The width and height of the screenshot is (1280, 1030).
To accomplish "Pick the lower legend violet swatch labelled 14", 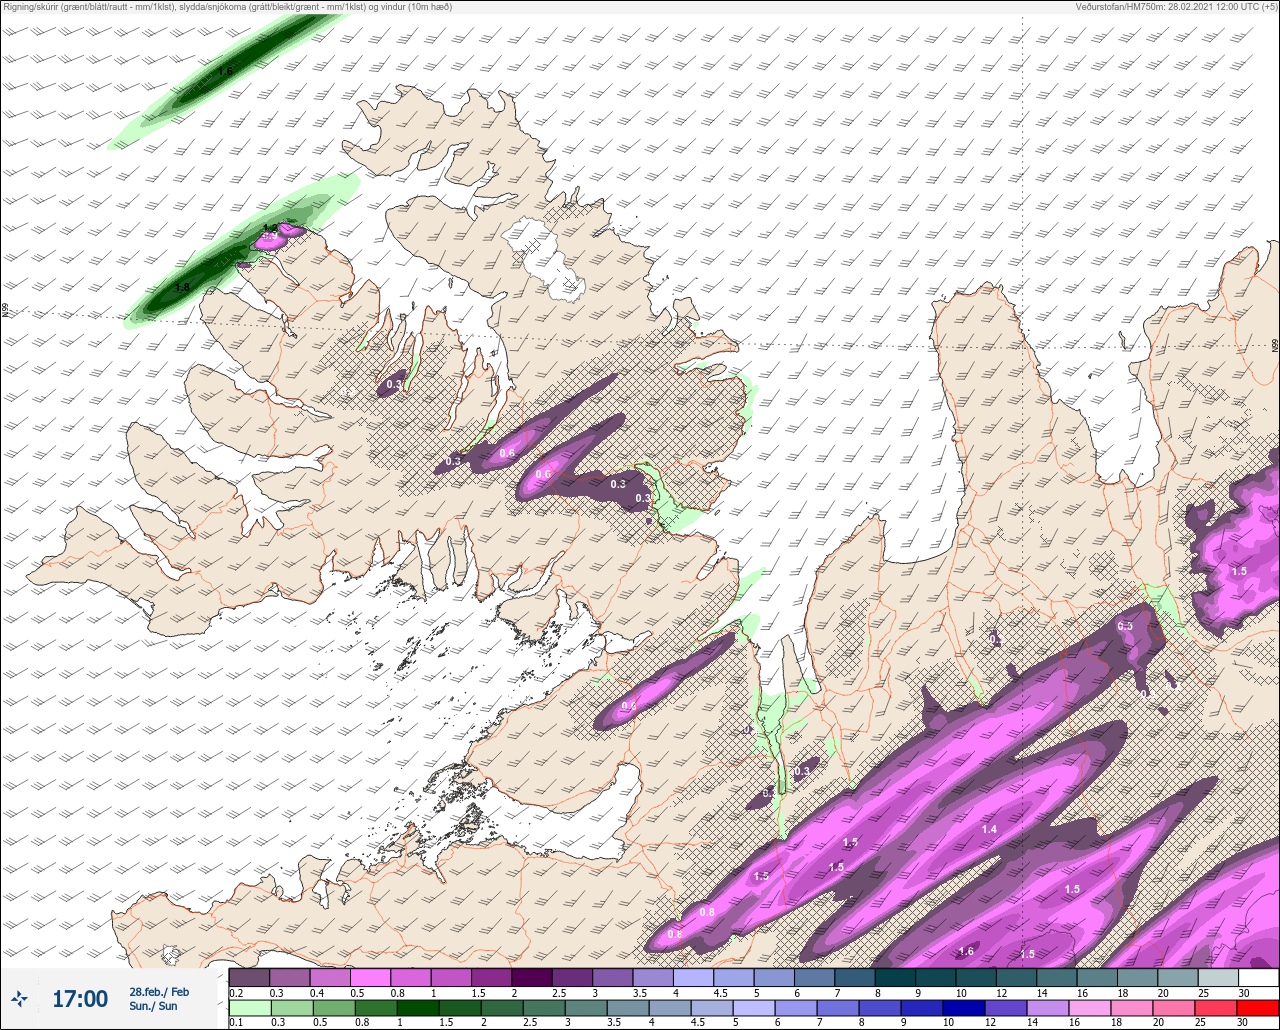I will [1047, 1007].
